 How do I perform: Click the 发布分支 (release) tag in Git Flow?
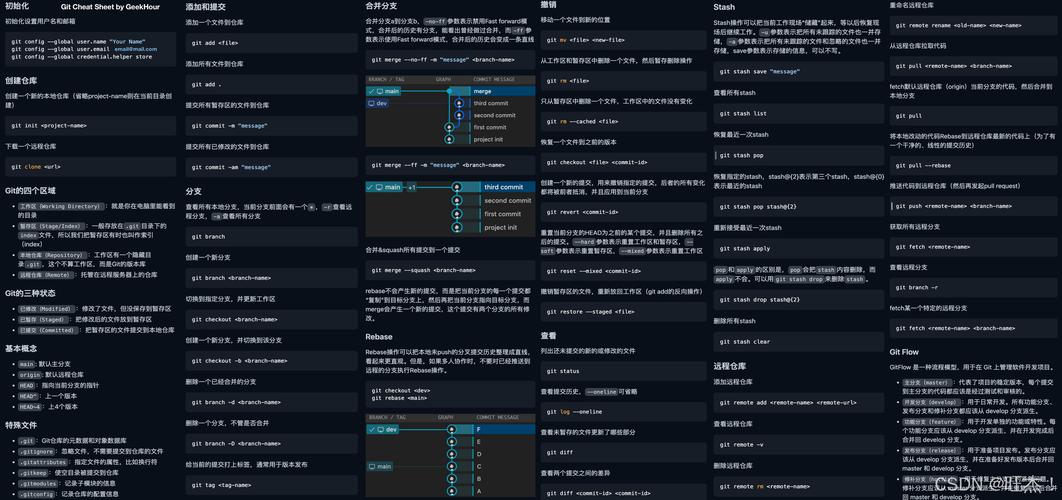click(931, 450)
